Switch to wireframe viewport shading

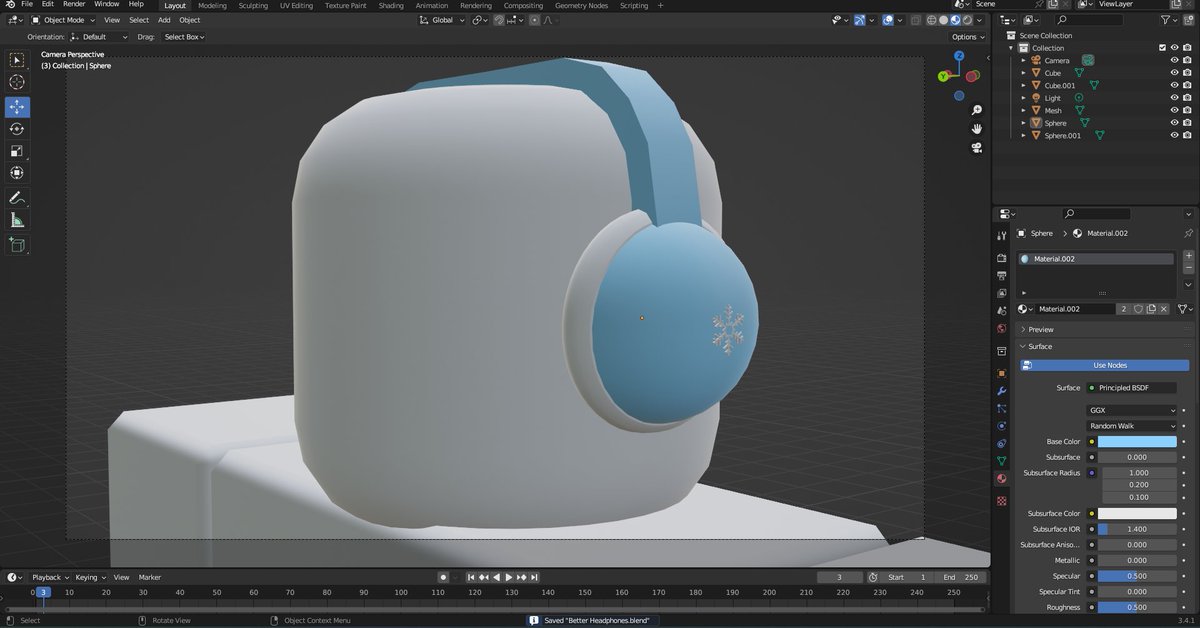[x=932, y=20]
